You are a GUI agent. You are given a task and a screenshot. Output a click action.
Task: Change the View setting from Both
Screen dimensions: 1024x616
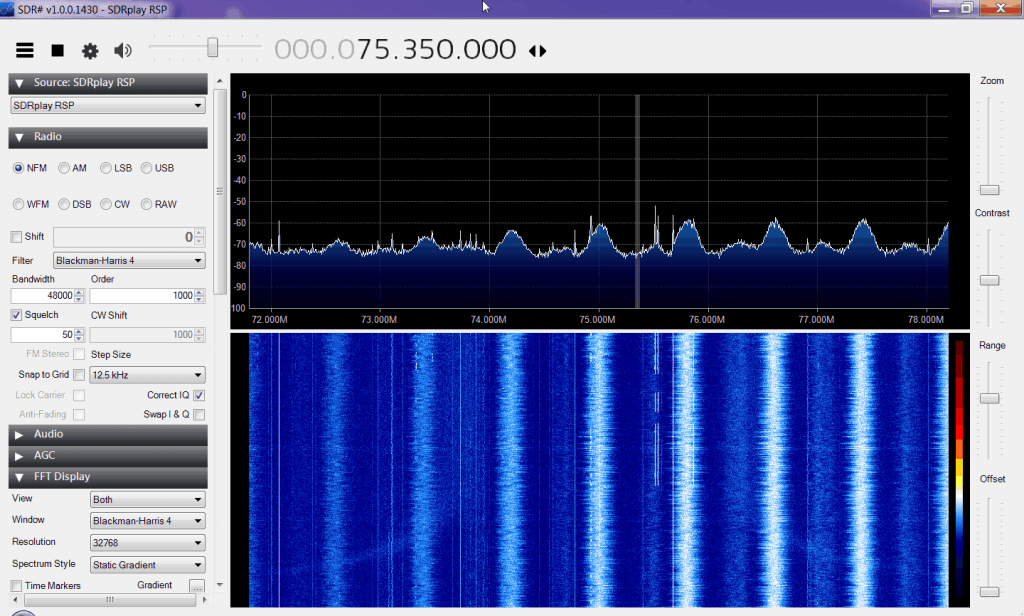pyautogui.click(x=146, y=499)
